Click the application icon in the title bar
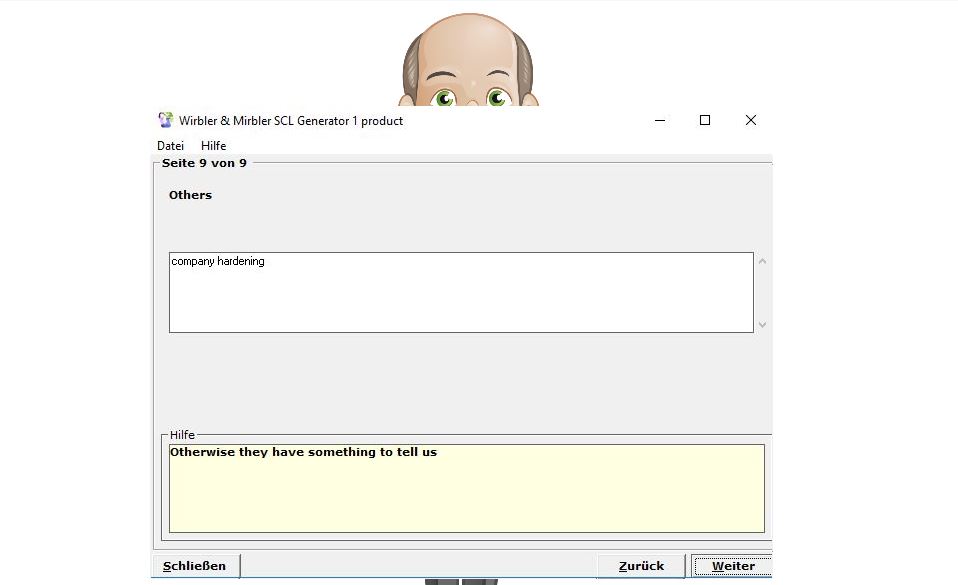 tap(166, 120)
